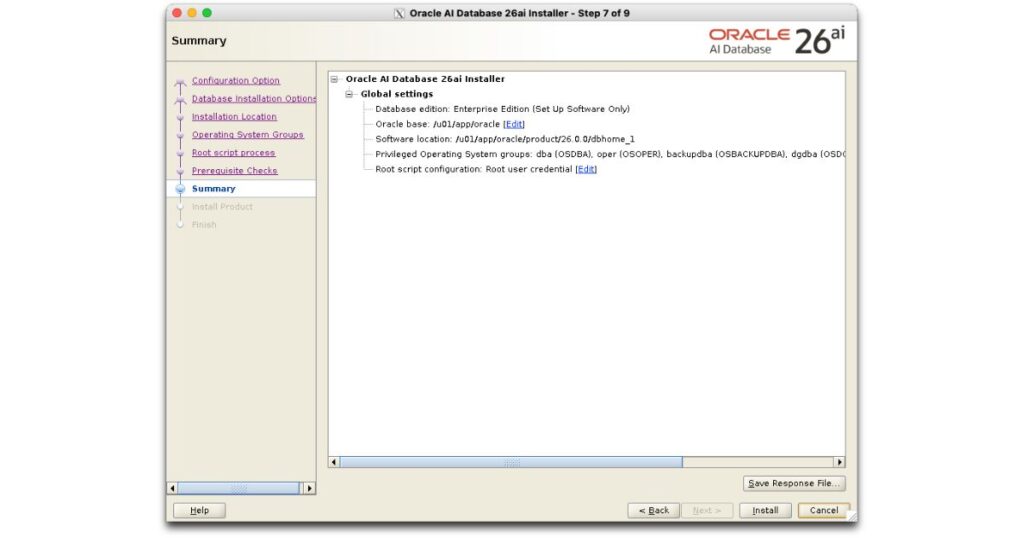1024x538 pixels.
Task: Click the sidebar's horizontal scrollbar thumb
Action: pyautogui.click(x=238, y=488)
